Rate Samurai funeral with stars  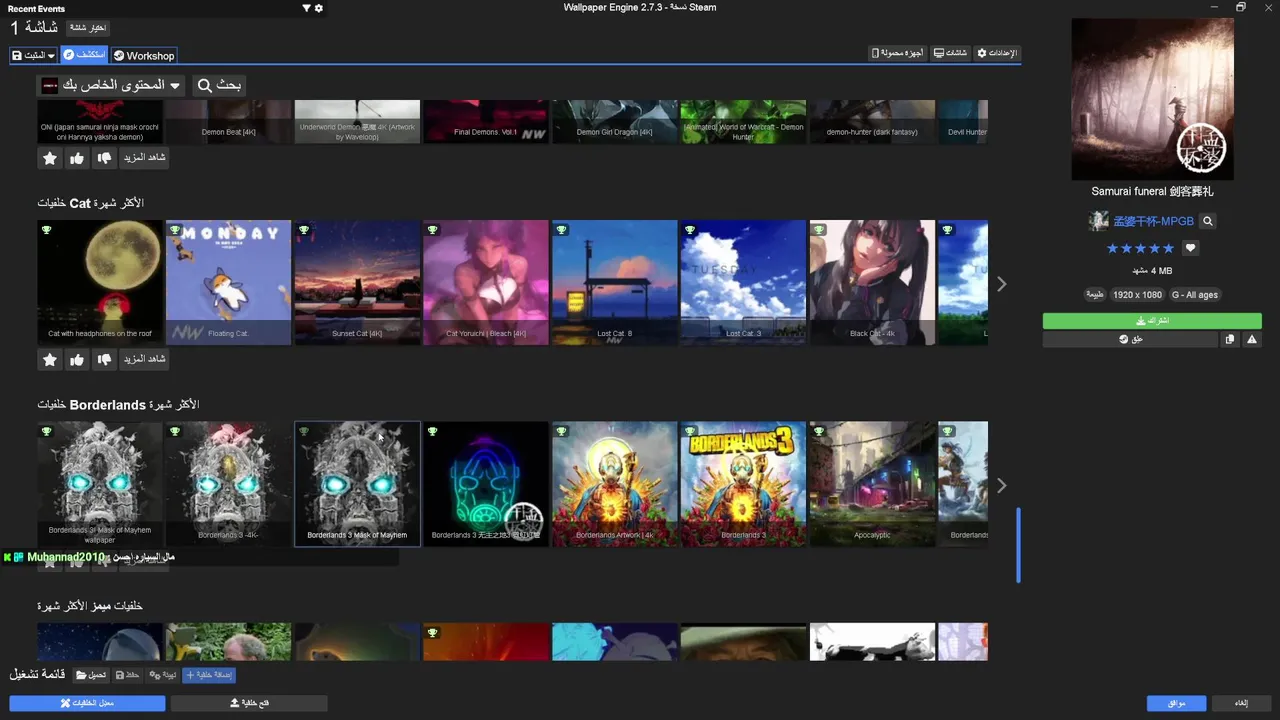pyautogui.click(x=1140, y=248)
